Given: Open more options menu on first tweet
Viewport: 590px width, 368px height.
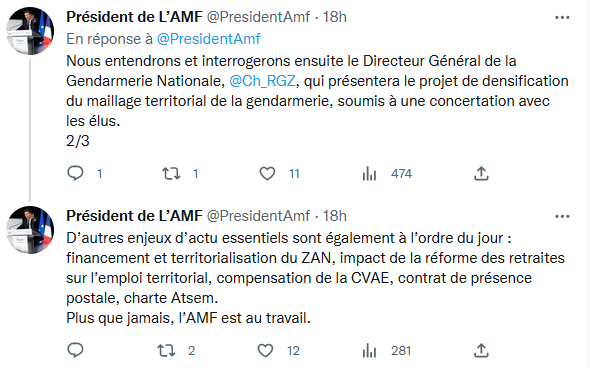Looking at the screenshot, I should pos(562,17).
